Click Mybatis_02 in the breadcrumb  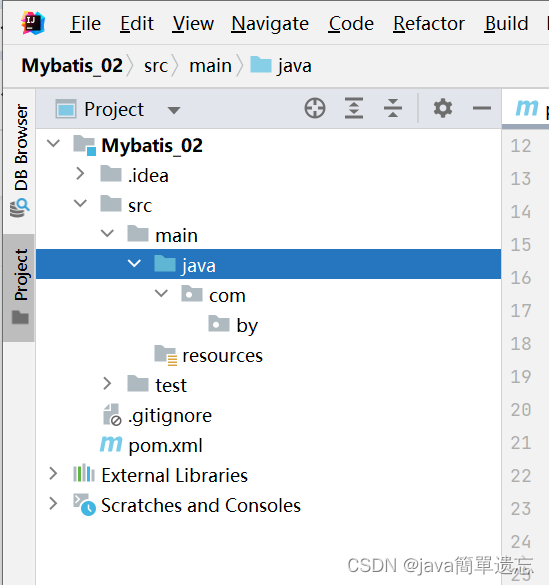pyautogui.click(x=72, y=65)
